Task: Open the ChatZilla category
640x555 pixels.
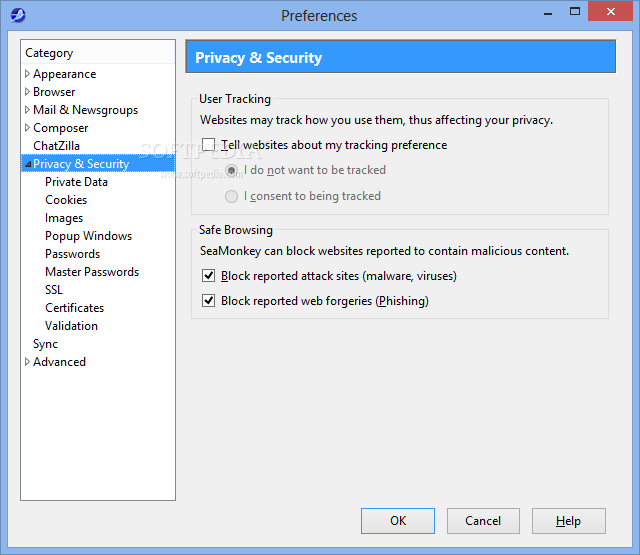Action: tap(56, 146)
